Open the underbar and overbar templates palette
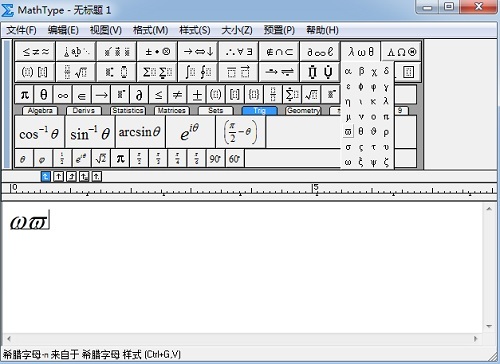 239,72
